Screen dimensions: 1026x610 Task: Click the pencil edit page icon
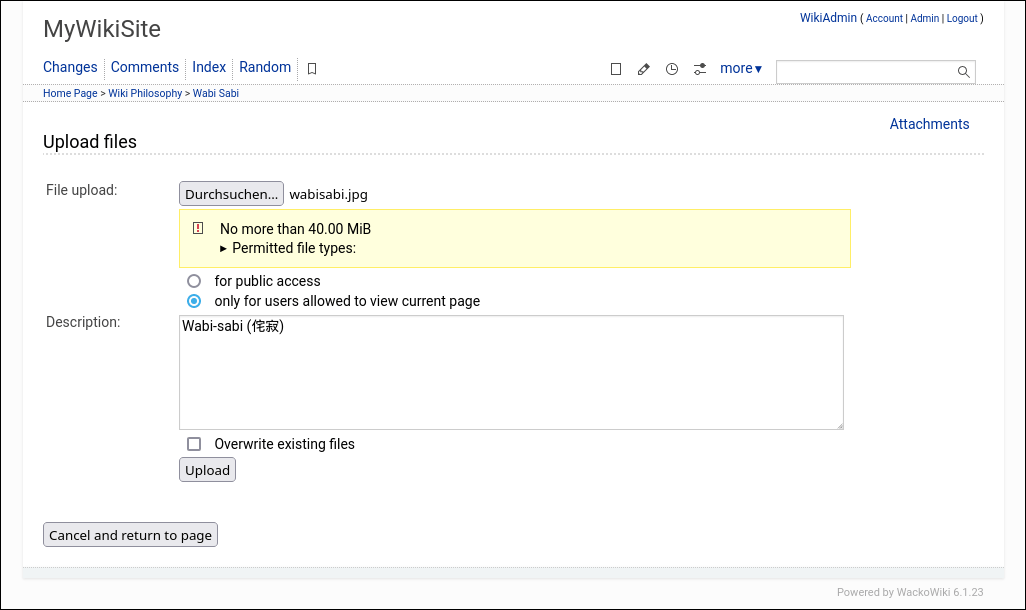(x=644, y=69)
